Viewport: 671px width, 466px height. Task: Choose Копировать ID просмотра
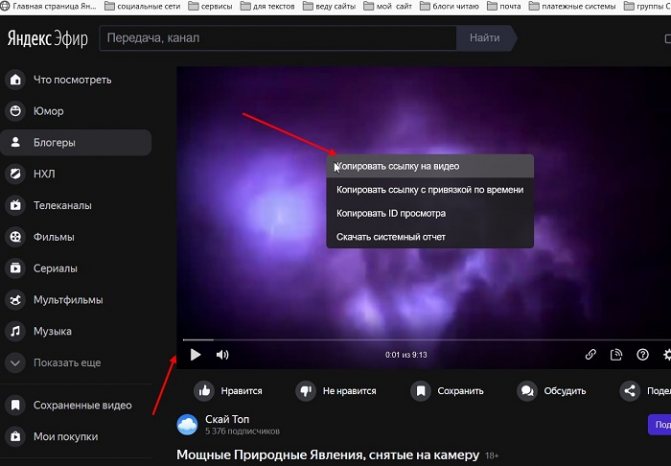pyautogui.click(x=430, y=213)
